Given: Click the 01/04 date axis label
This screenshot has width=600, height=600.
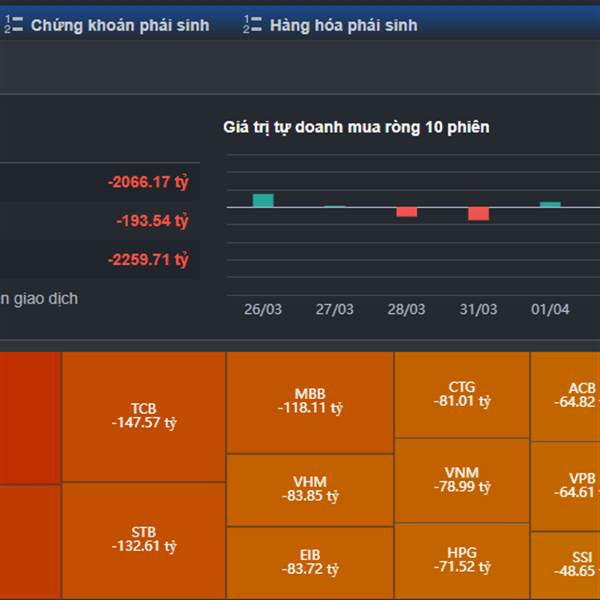Looking at the screenshot, I should [550, 309].
